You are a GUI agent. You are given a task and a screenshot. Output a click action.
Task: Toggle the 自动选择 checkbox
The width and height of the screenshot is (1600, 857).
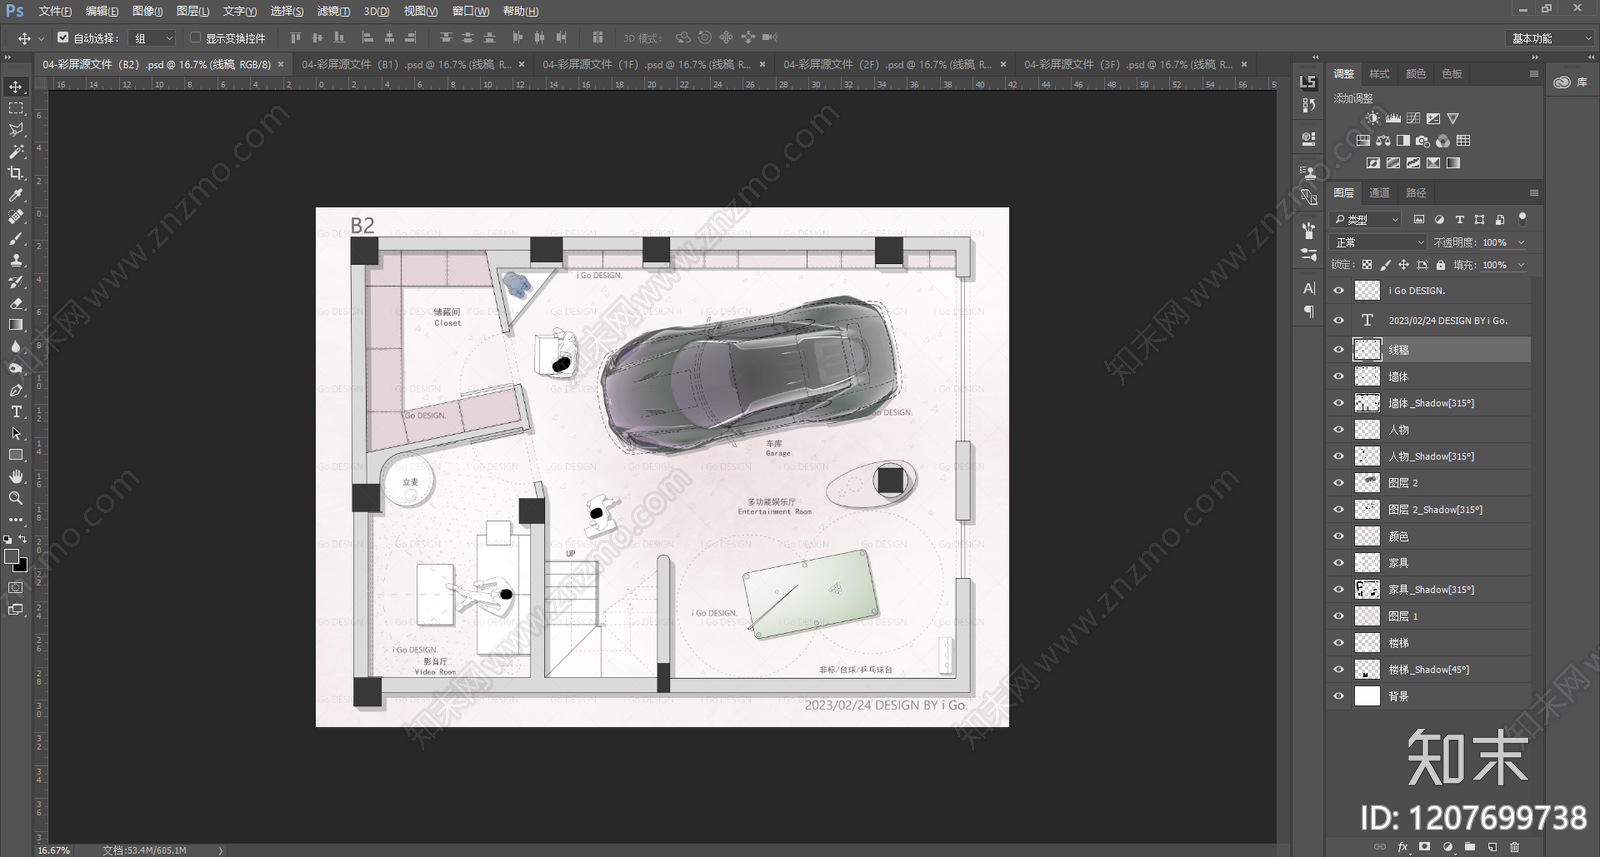[x=63, y=38]
